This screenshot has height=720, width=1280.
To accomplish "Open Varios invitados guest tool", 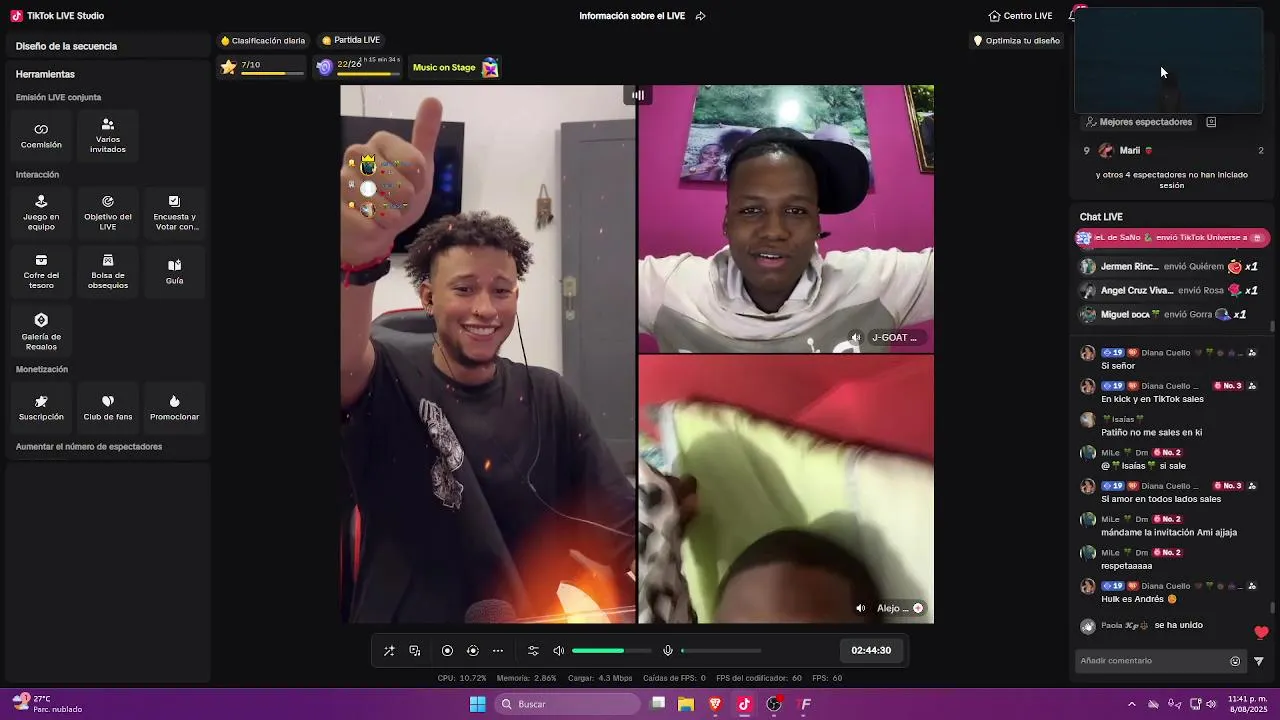I will [x=108, y=135].
